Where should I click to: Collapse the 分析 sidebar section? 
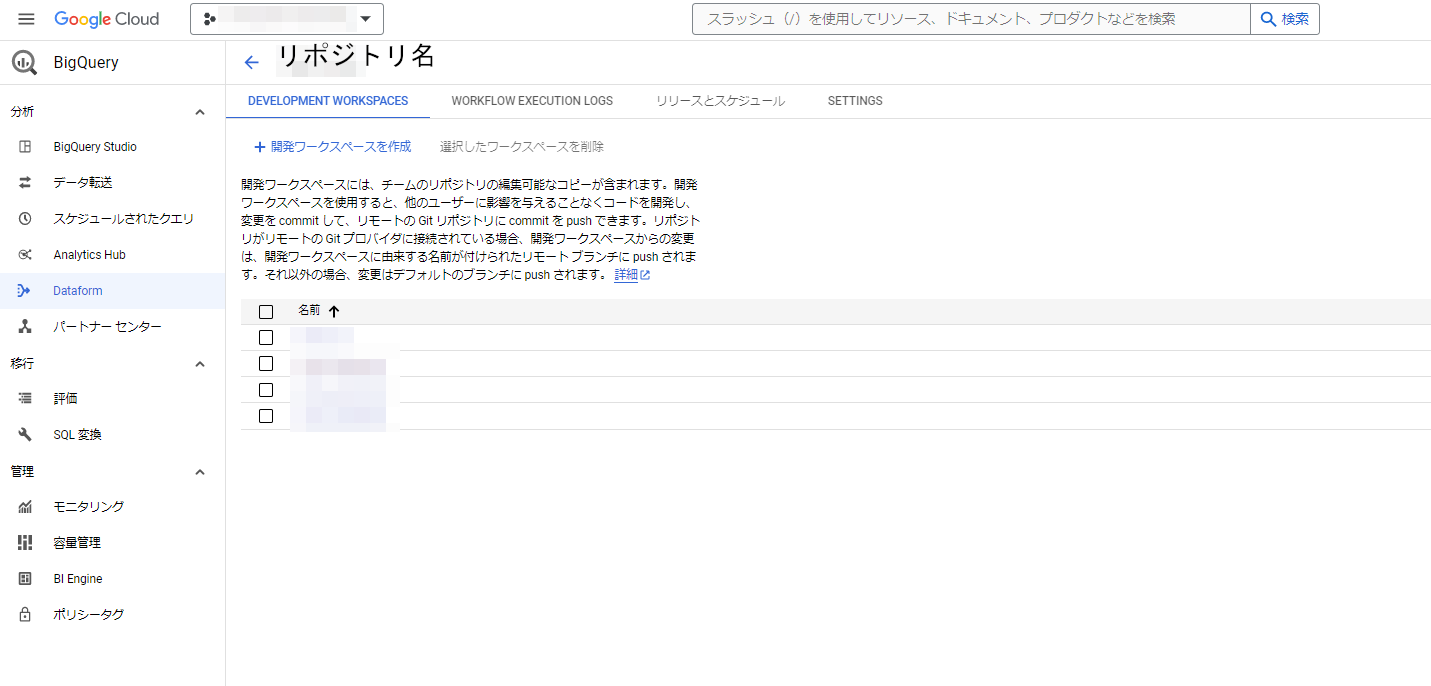(x=199, y=111)
